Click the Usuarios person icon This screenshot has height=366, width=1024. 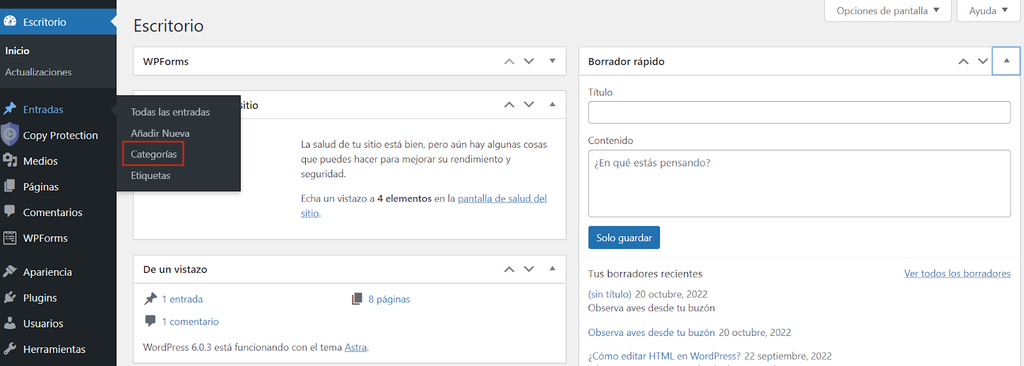coord(10,323)
